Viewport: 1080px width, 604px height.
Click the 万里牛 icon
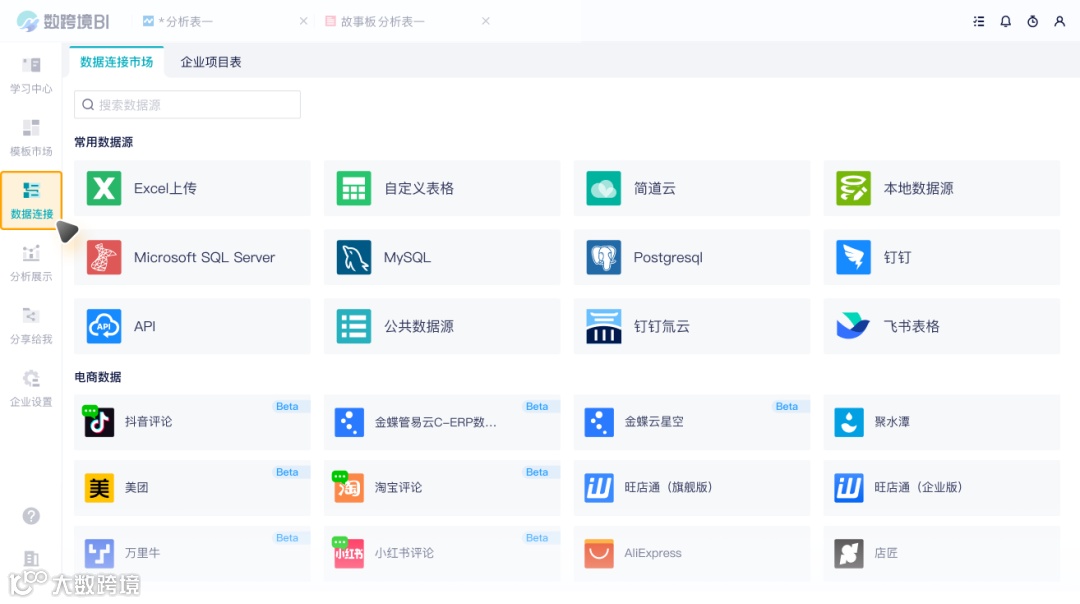[x=99, y=553]
